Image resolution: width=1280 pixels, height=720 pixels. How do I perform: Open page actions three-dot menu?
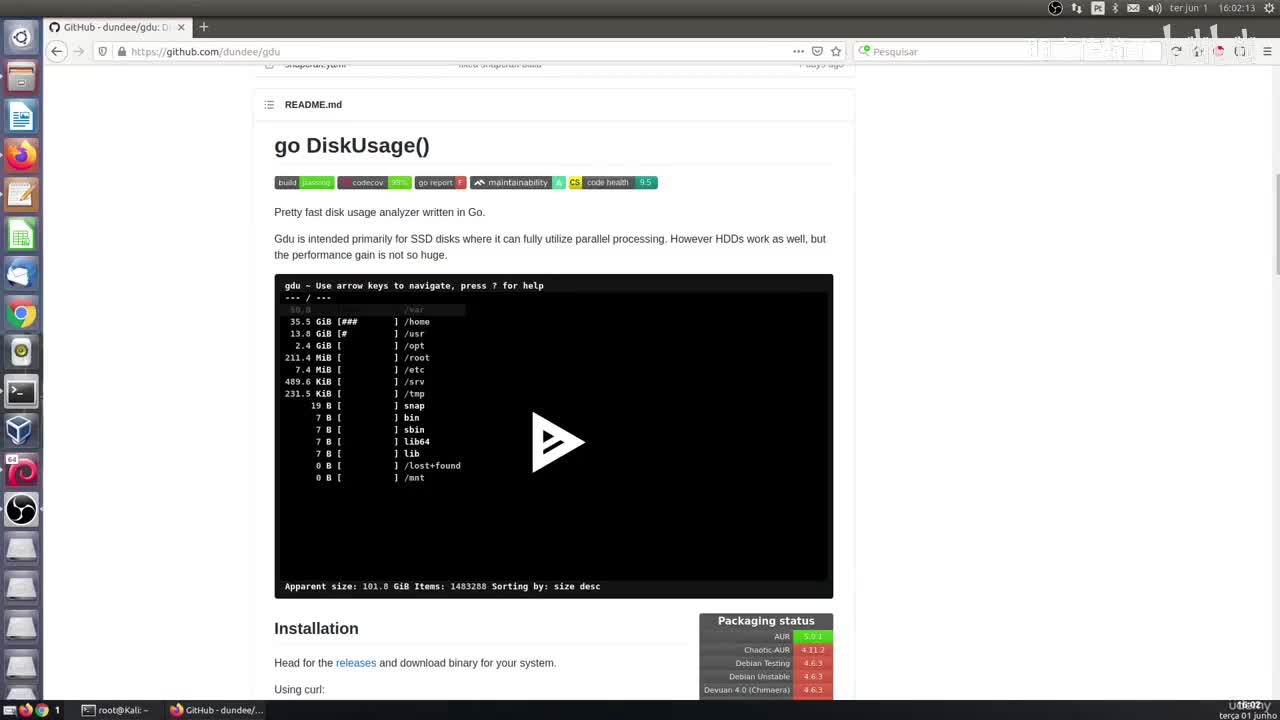pyautogui.click(x=798, y=51)
